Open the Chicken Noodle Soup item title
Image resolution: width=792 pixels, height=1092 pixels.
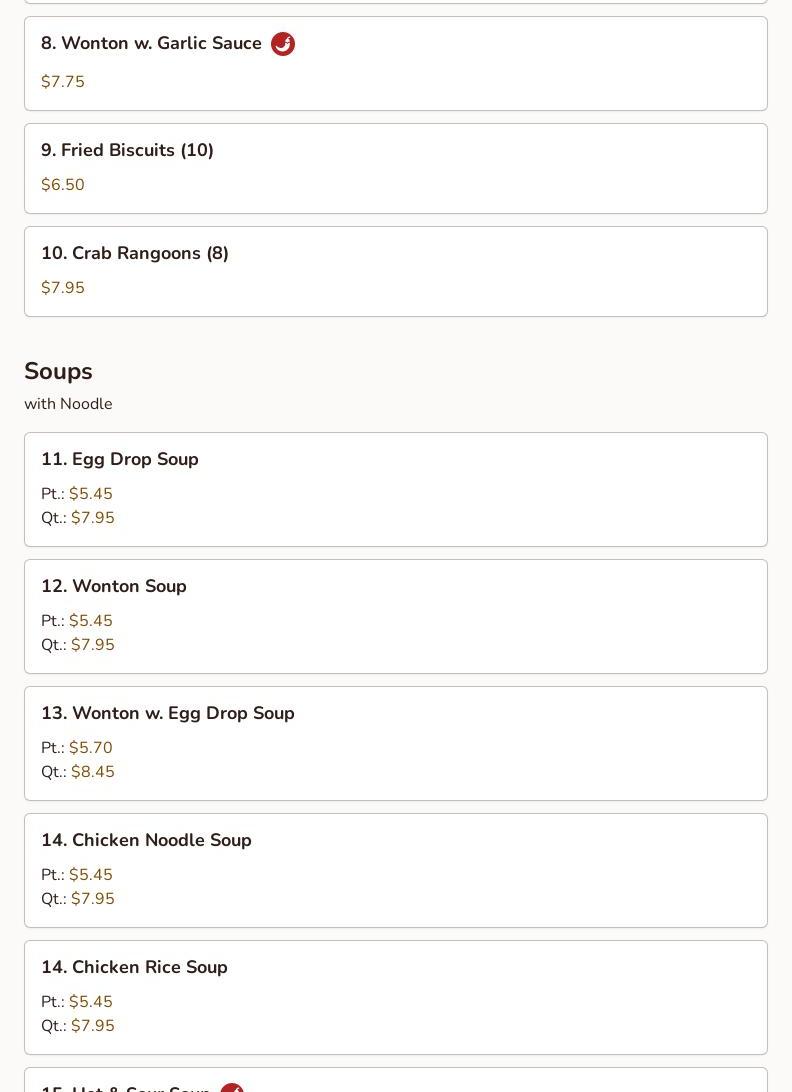pyautogui.click(x=146, y=840)
